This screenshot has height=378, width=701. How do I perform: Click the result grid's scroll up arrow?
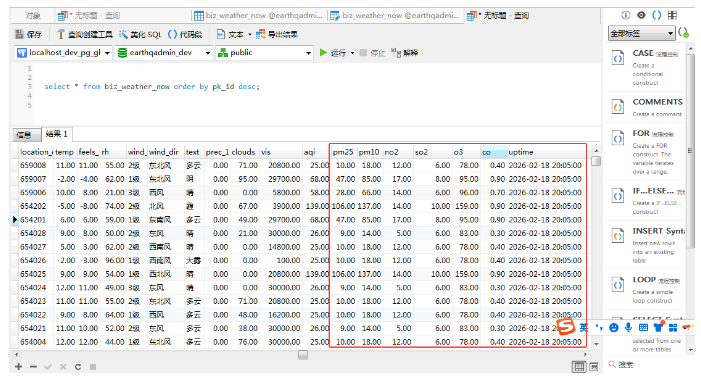pyautogui.click(x=596, y=151)
